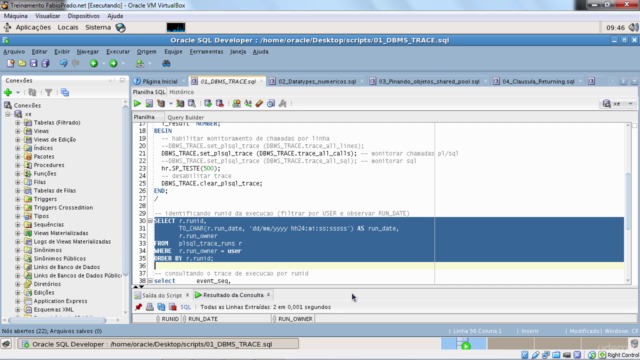Viewport: 640px width, 360px height.
Task: Open the Aplicações menu in top panel
Action: (33, 27)
